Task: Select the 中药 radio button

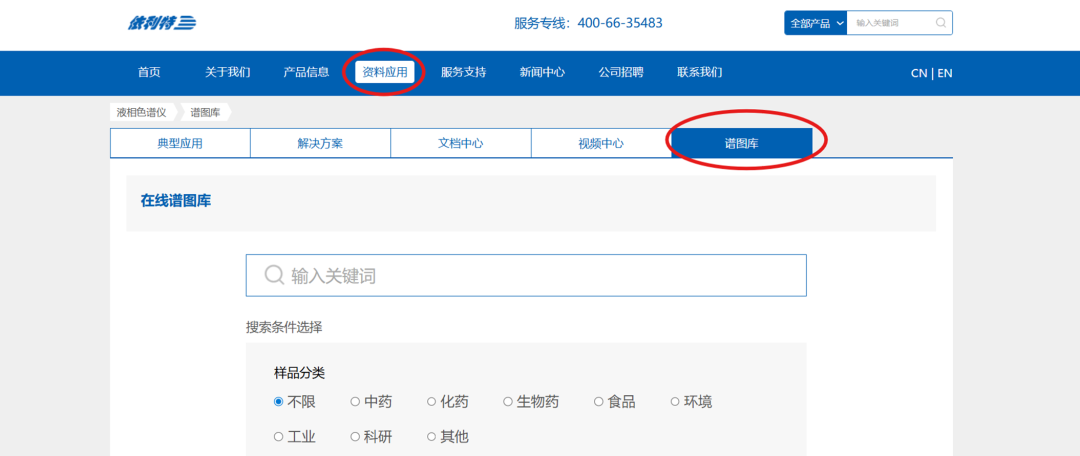Action: (x=355, y=402)
